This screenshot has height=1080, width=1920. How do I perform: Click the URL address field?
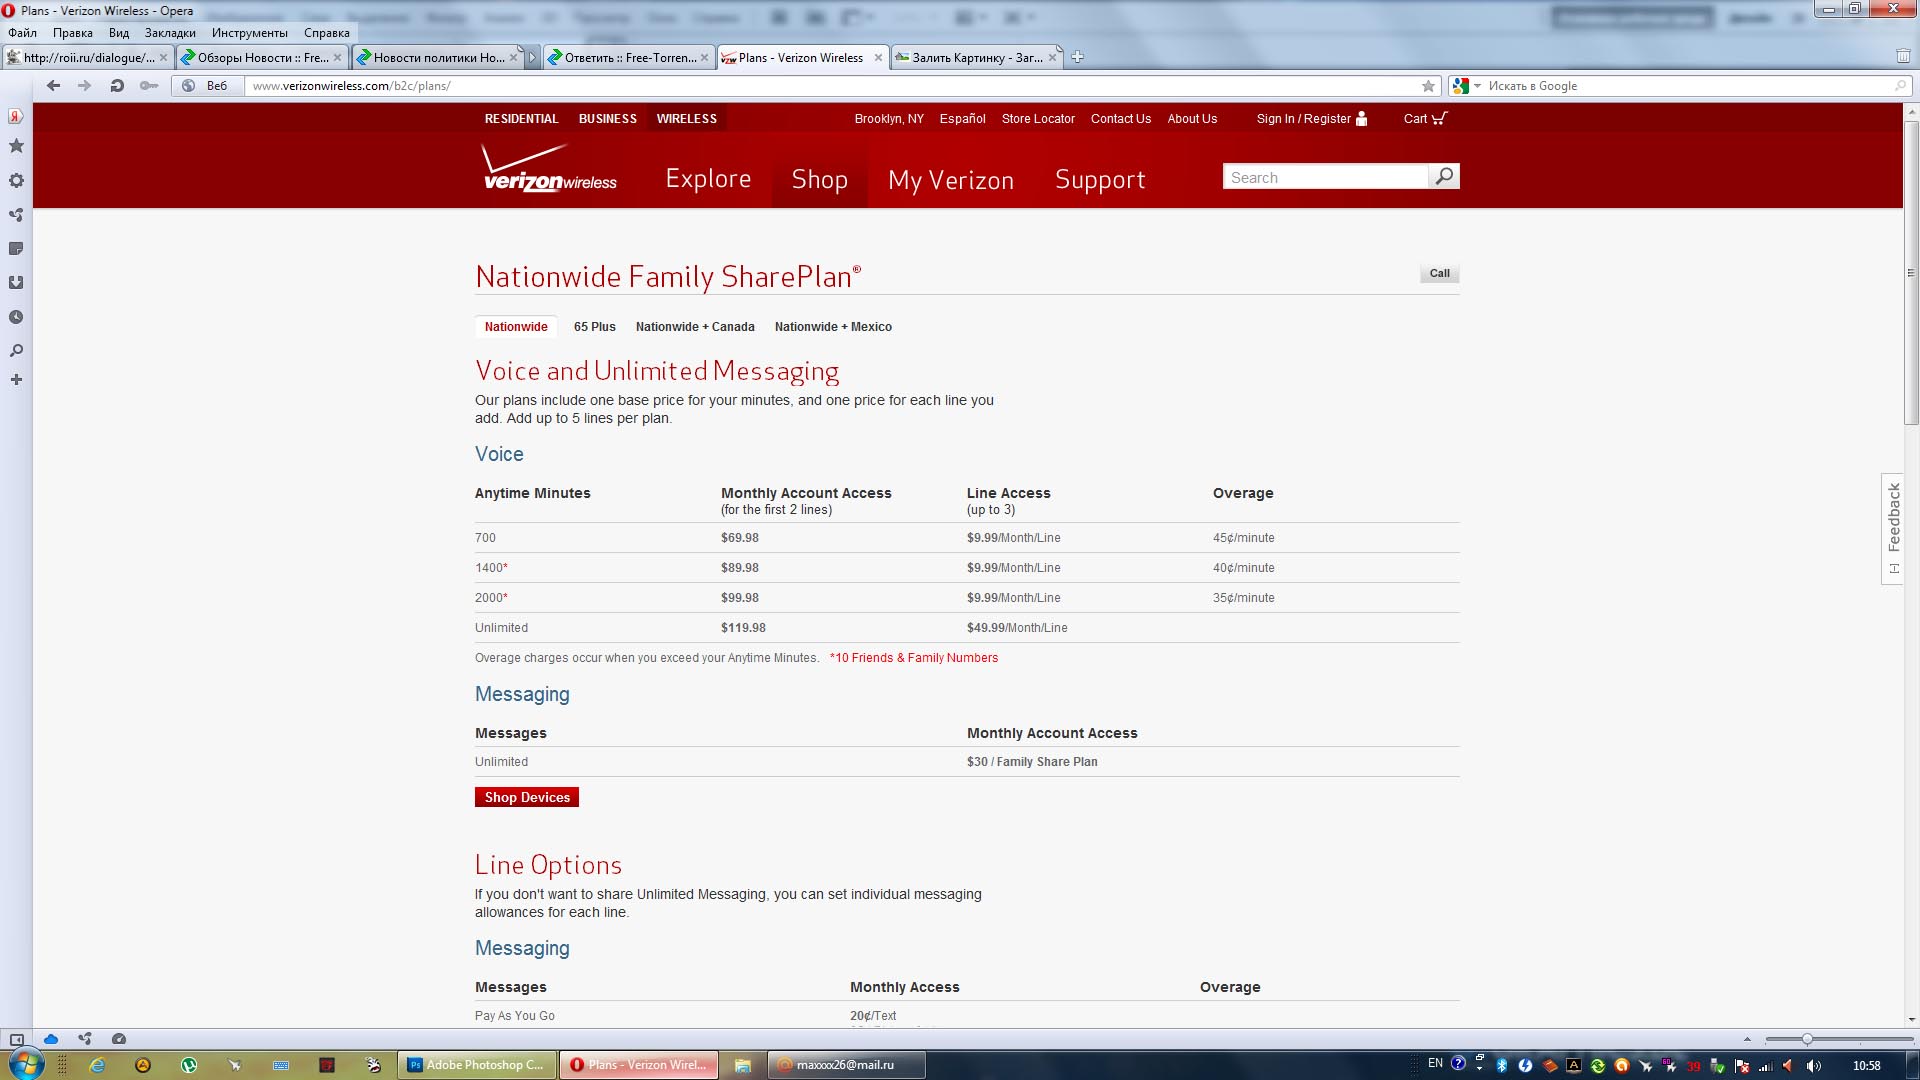point(833,86)
